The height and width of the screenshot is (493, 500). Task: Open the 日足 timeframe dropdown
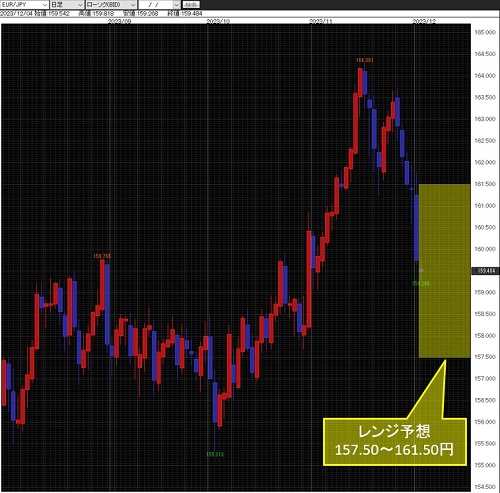(x=67, y=5)
